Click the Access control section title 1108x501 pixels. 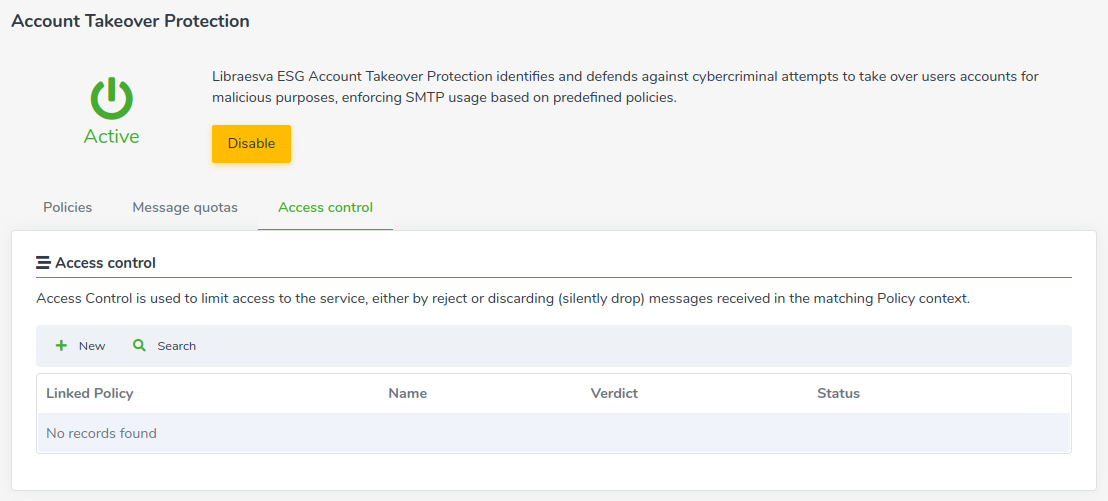pos(105,264)
